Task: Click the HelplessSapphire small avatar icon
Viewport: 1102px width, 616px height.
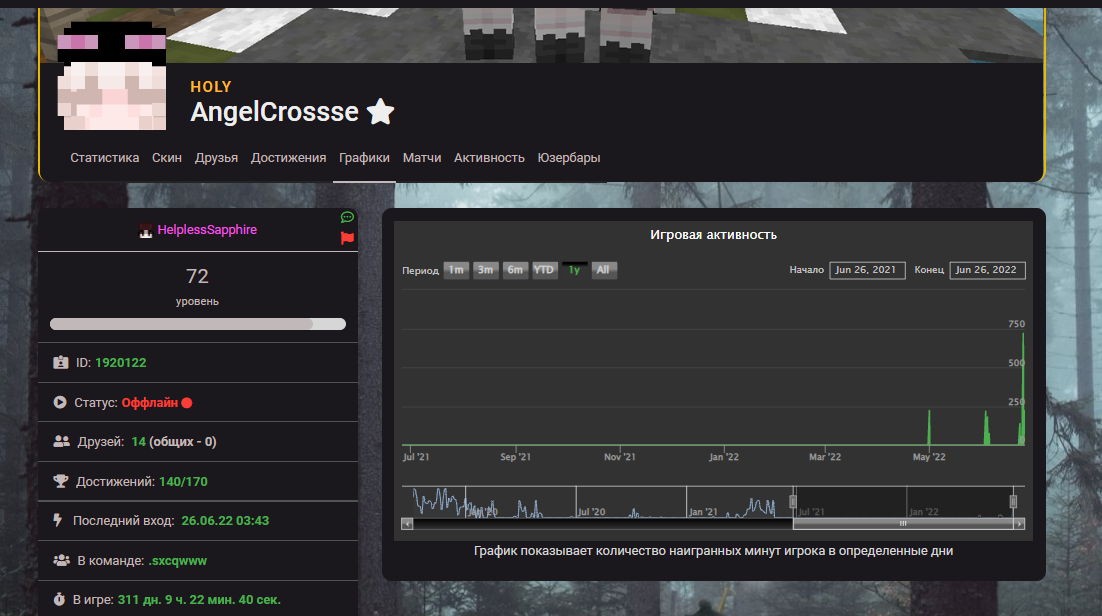Action: (146, 231)
